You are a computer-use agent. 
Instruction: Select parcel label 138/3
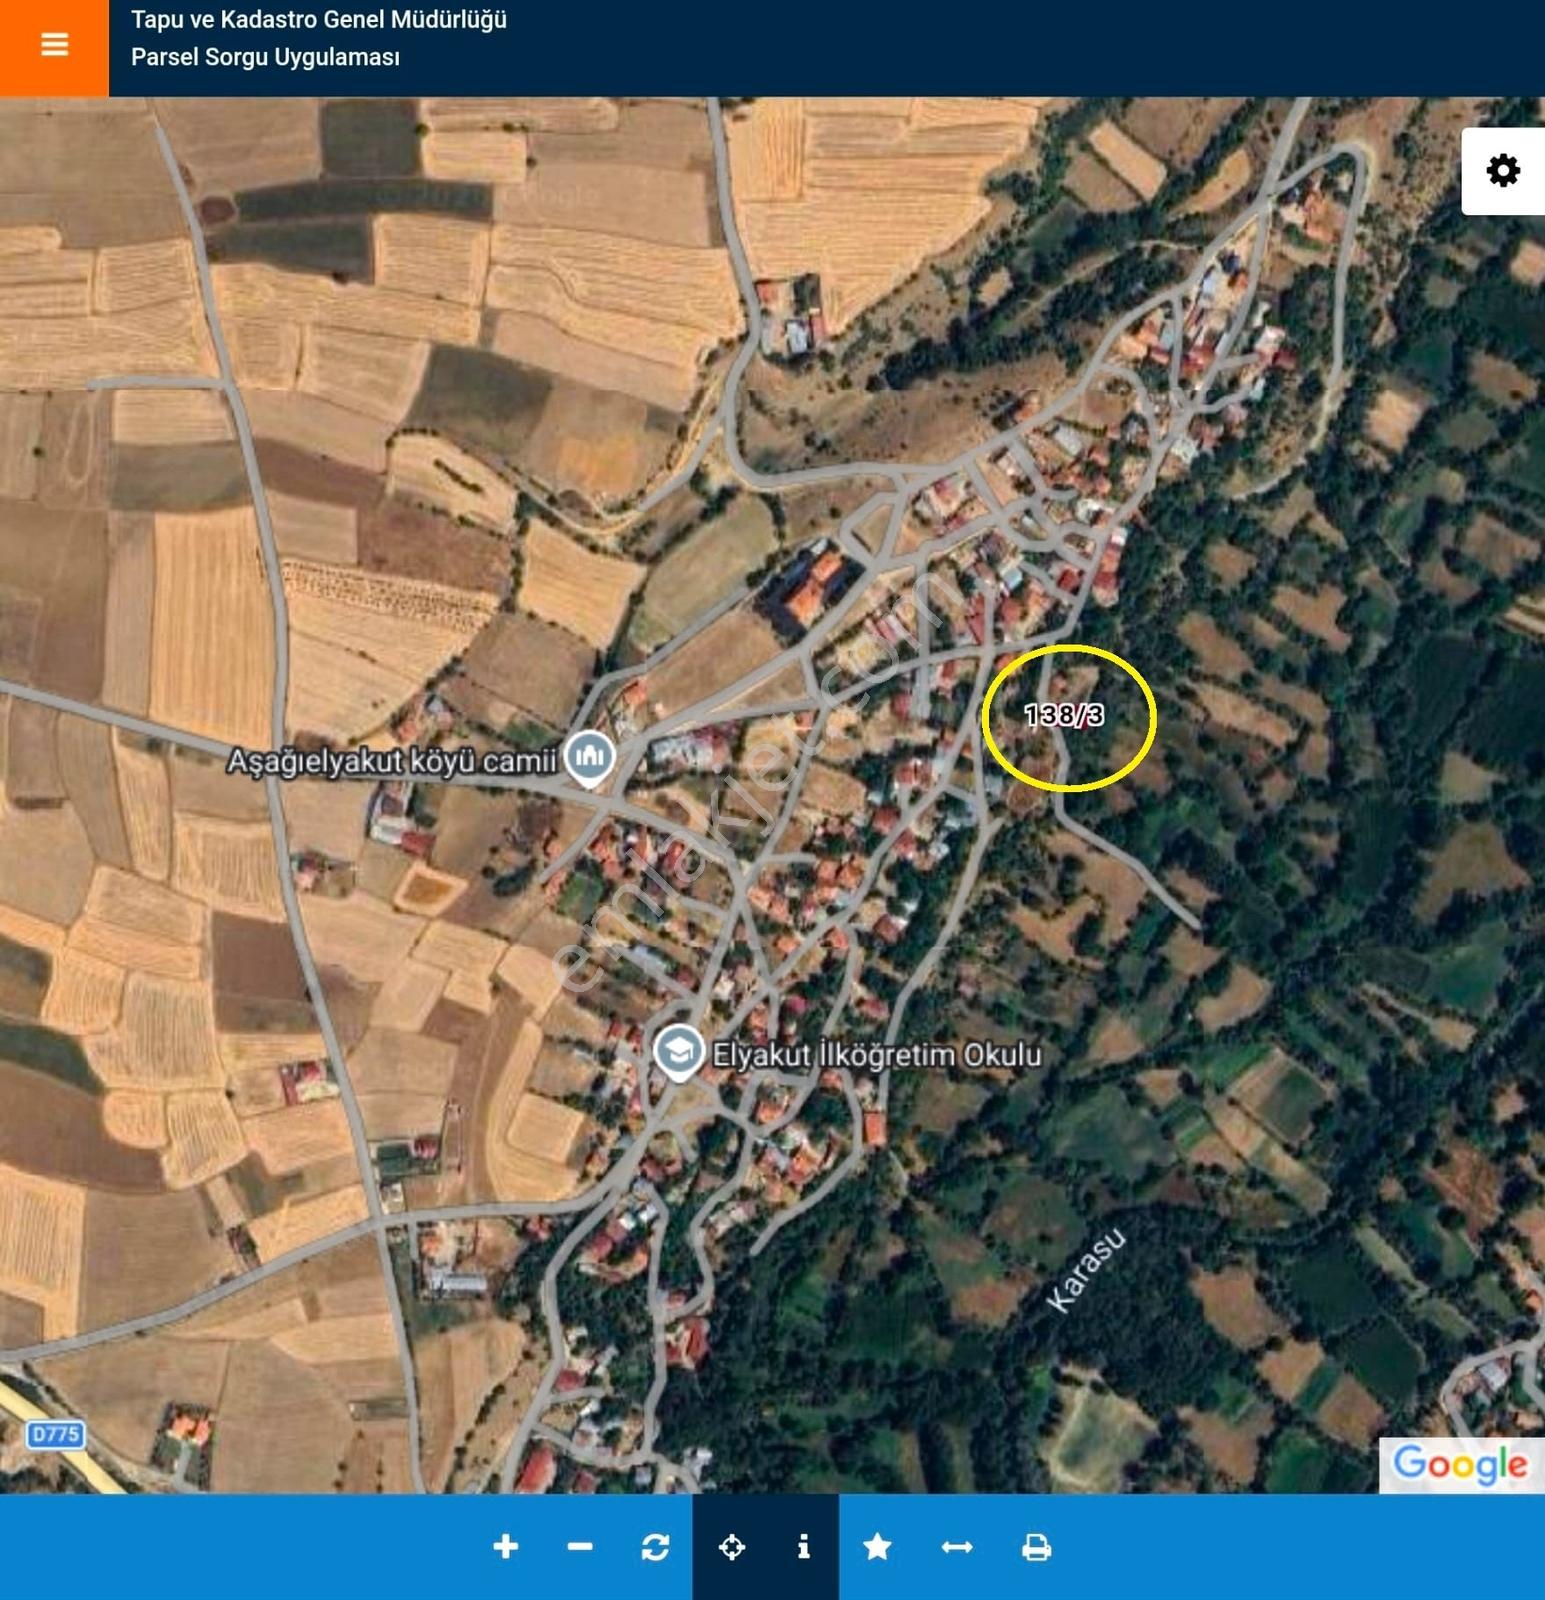click(1065, 715)
